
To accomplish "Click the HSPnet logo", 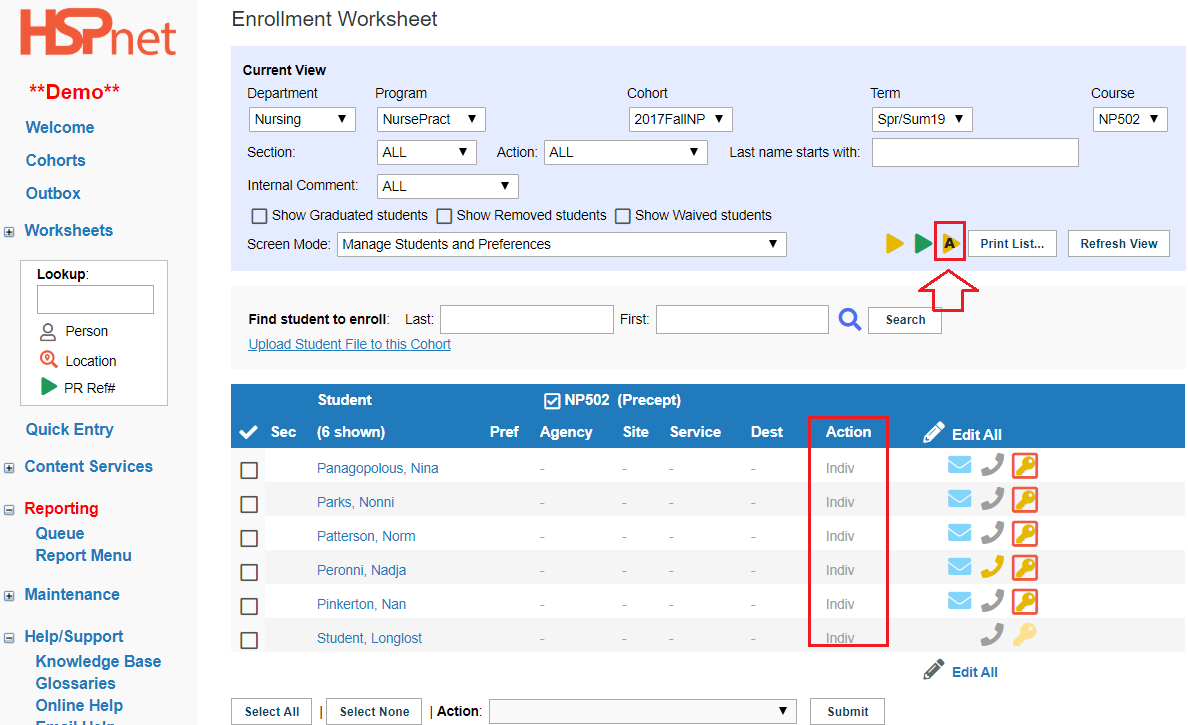I will click(x=98, y=33).
